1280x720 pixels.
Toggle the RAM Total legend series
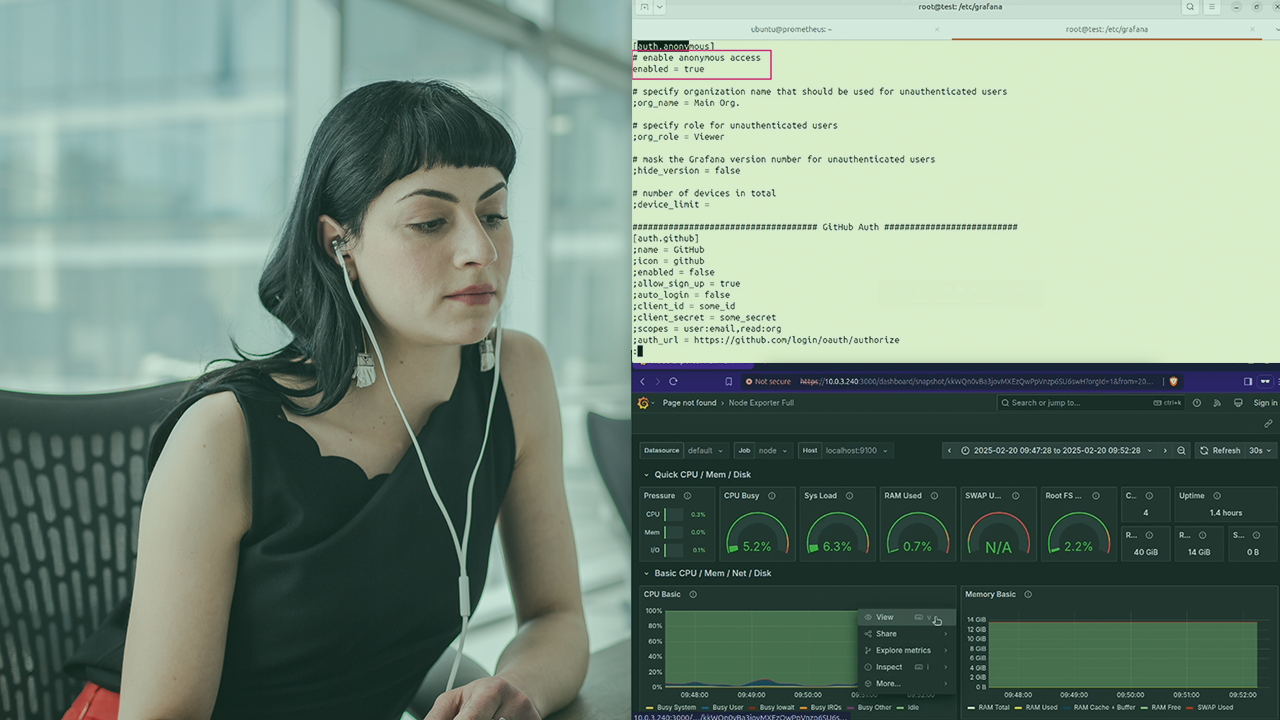988,707
